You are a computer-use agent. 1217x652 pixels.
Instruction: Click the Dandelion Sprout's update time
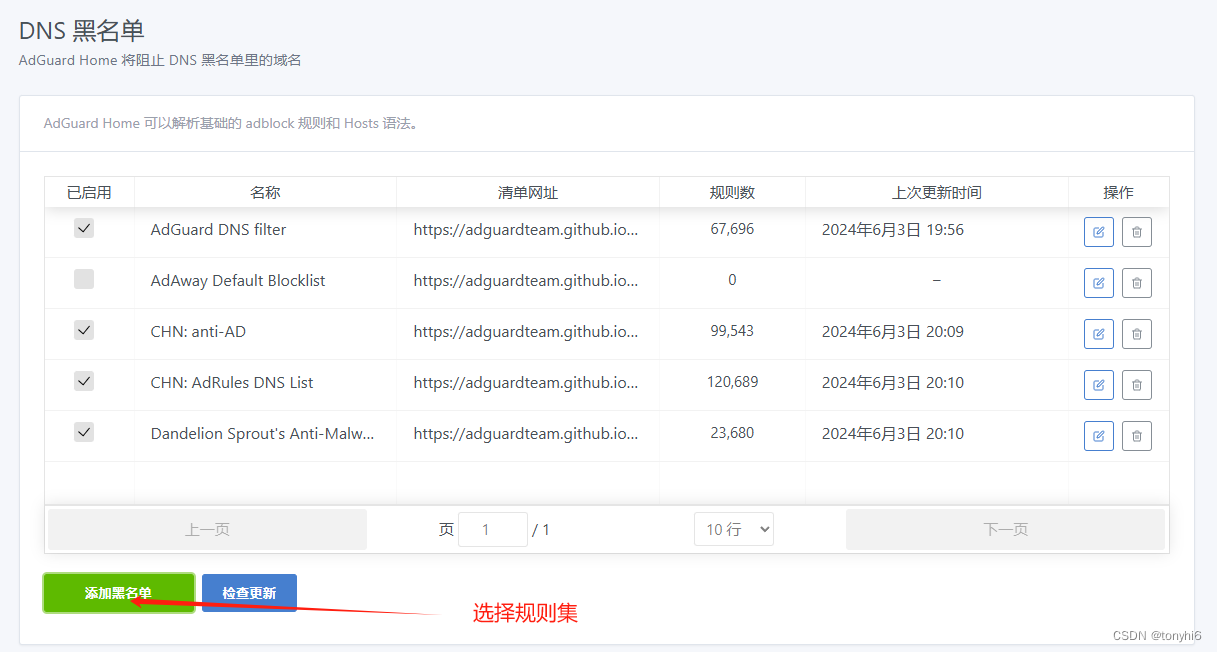pyautogui.click(x=893, y=433)
